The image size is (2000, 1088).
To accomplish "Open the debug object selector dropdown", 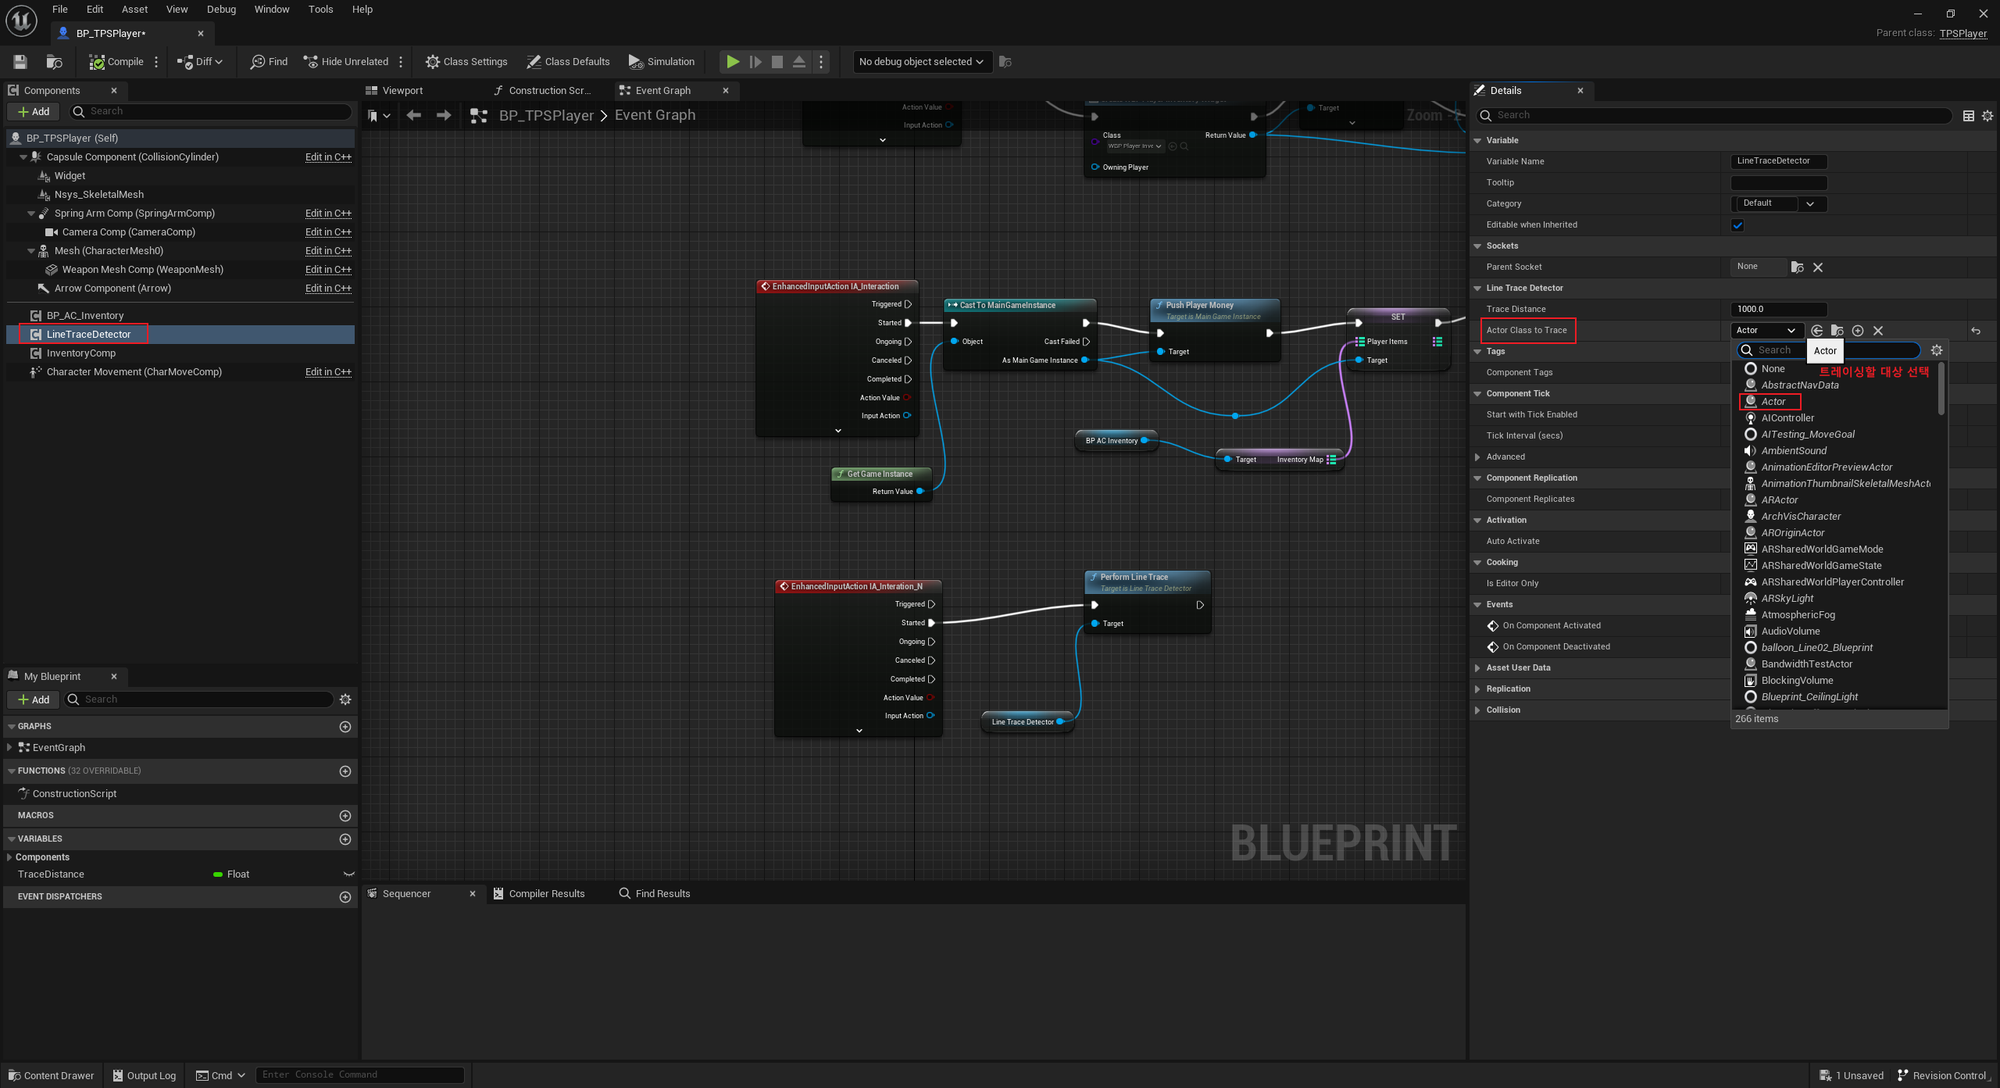I will [x=920, y=62].
